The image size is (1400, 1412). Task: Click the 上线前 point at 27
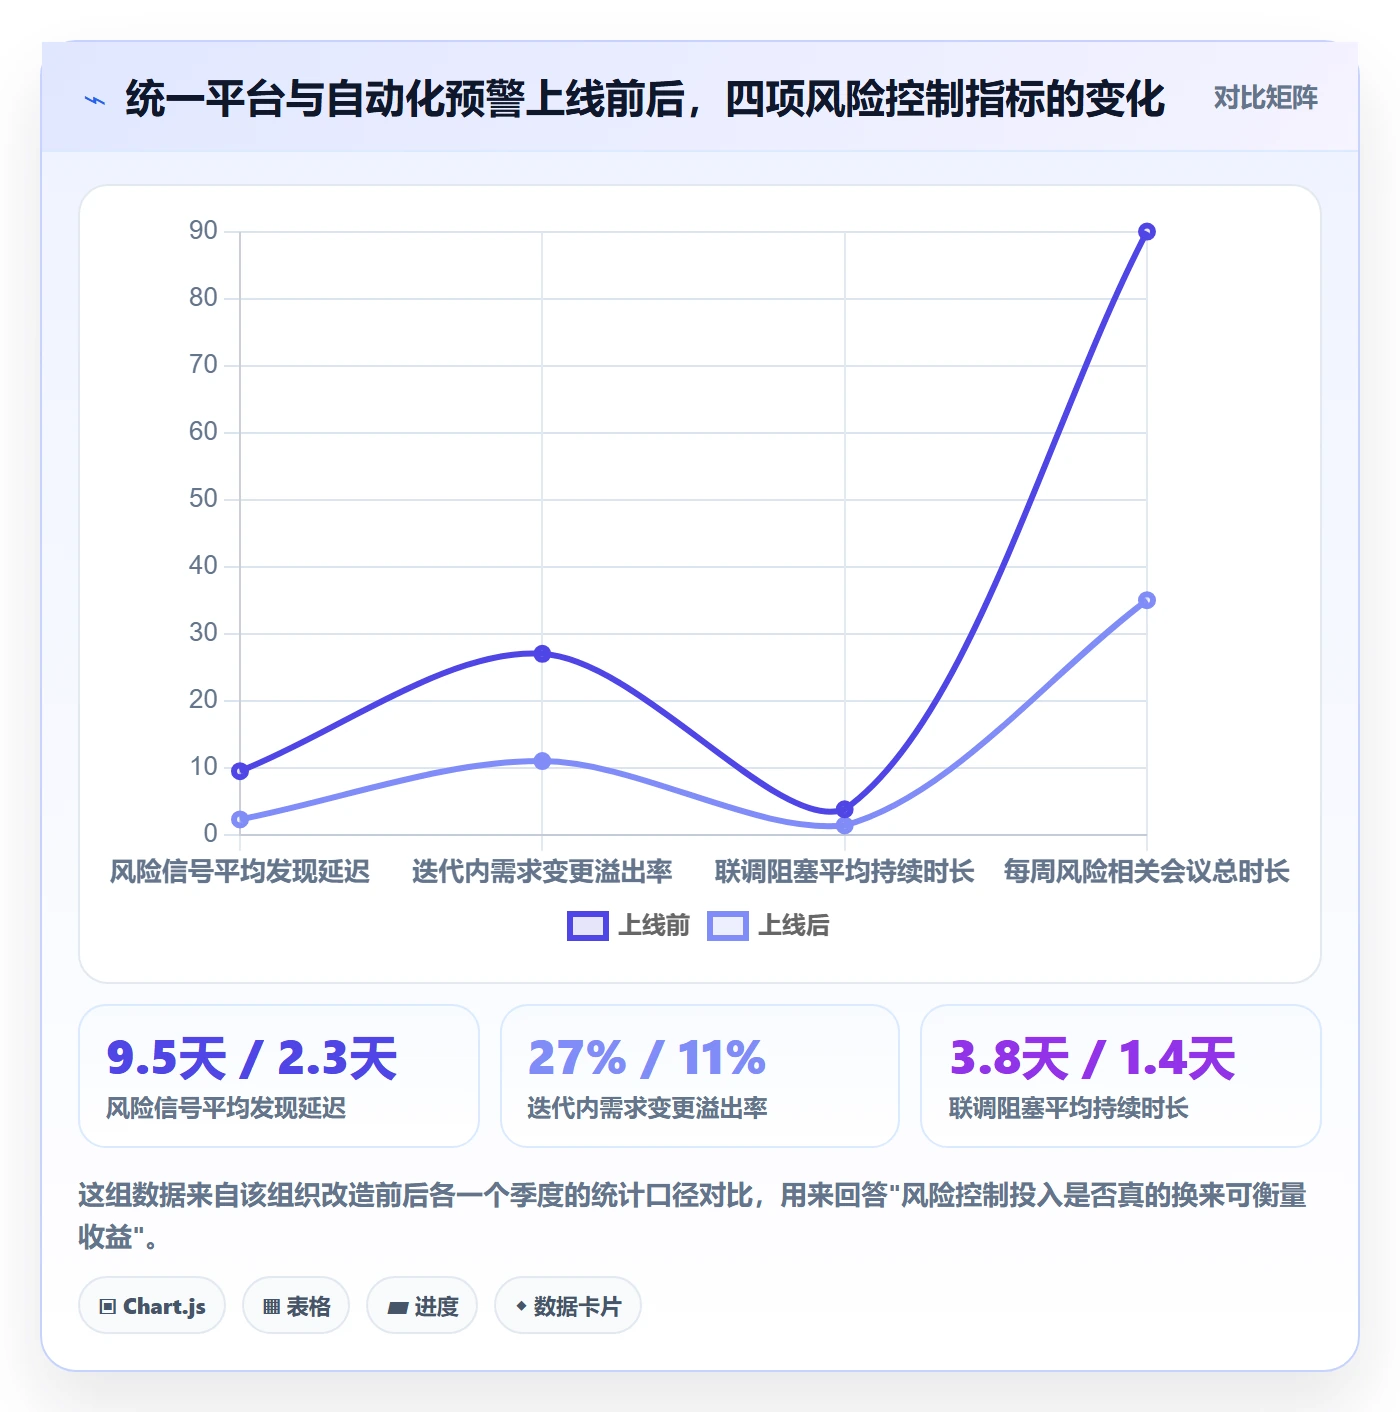click(x=542, y=654)
